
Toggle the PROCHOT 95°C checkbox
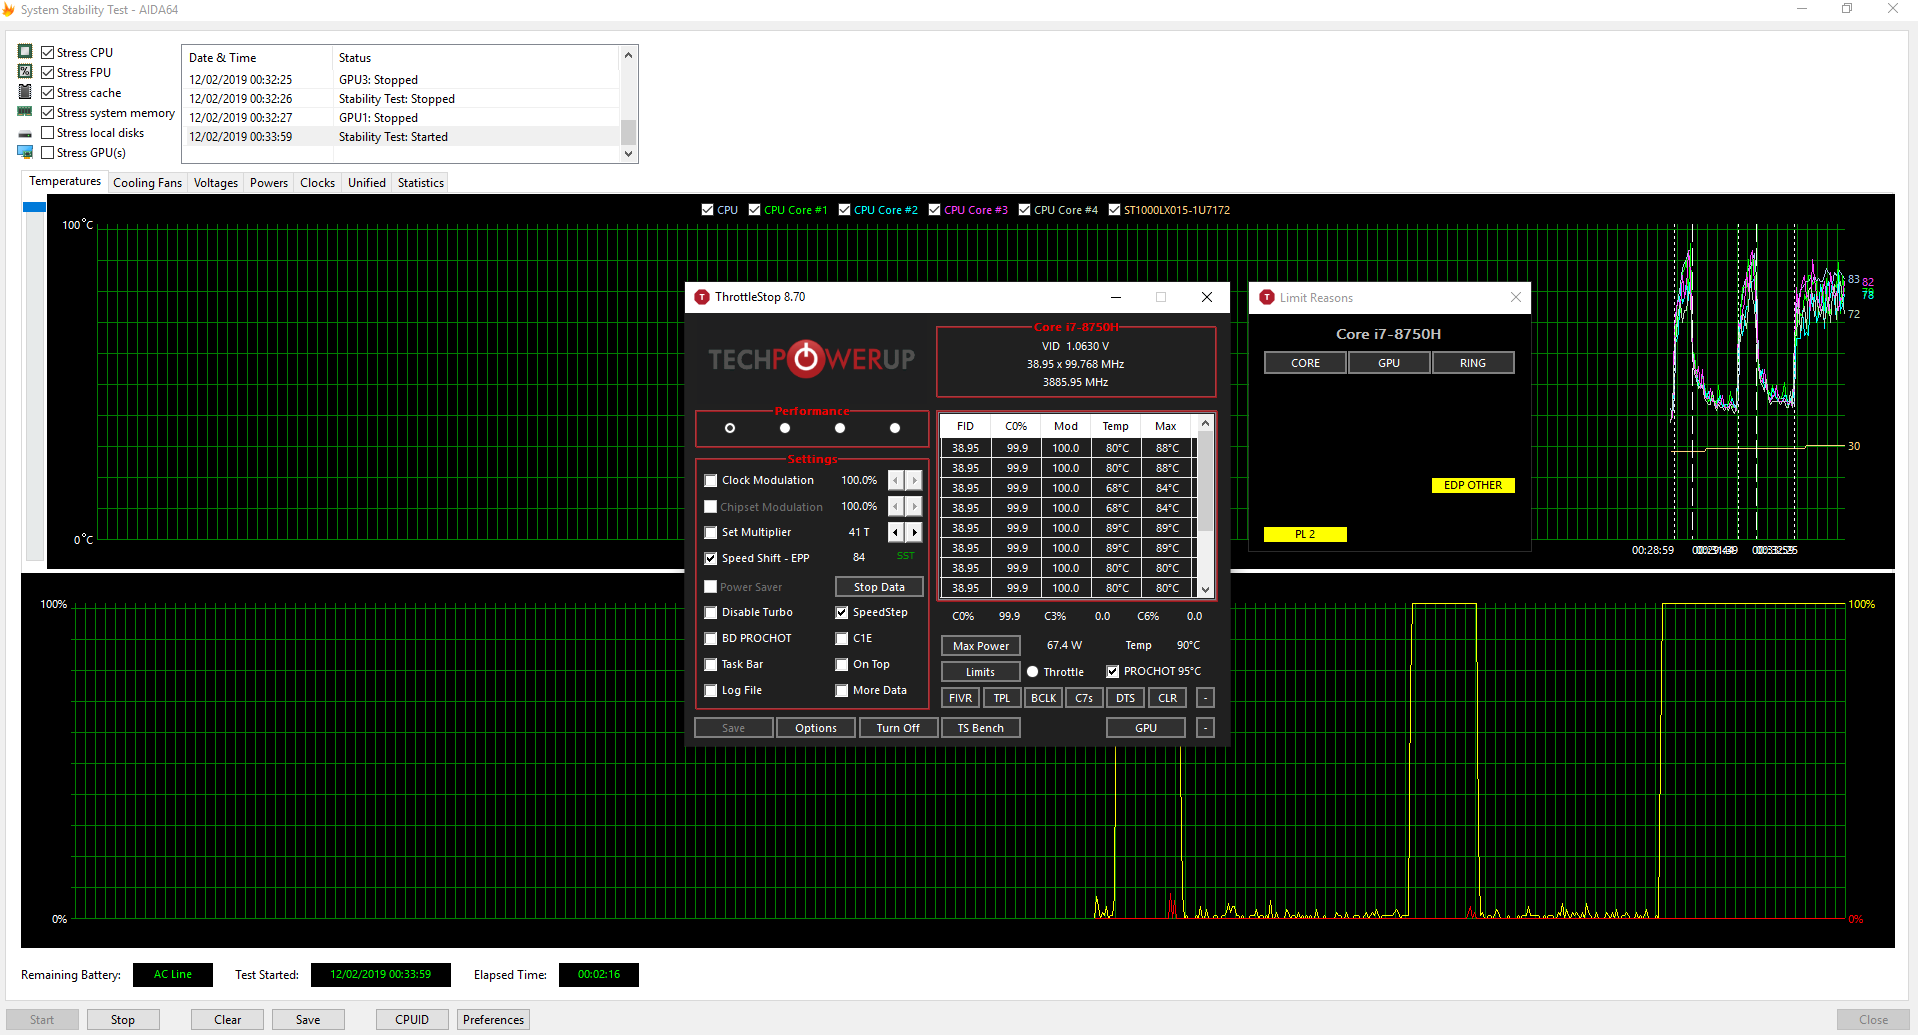(x=1113, y=671)
